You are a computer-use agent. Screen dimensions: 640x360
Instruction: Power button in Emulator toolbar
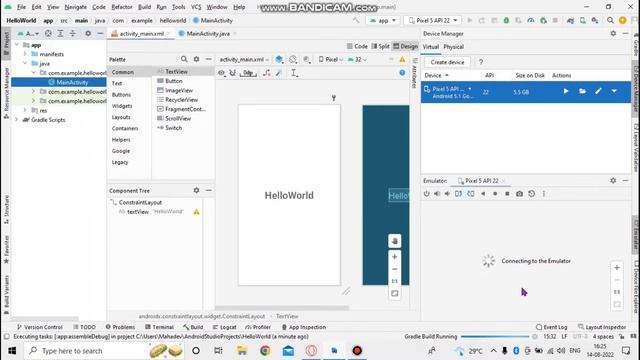(x=427, y=194)
